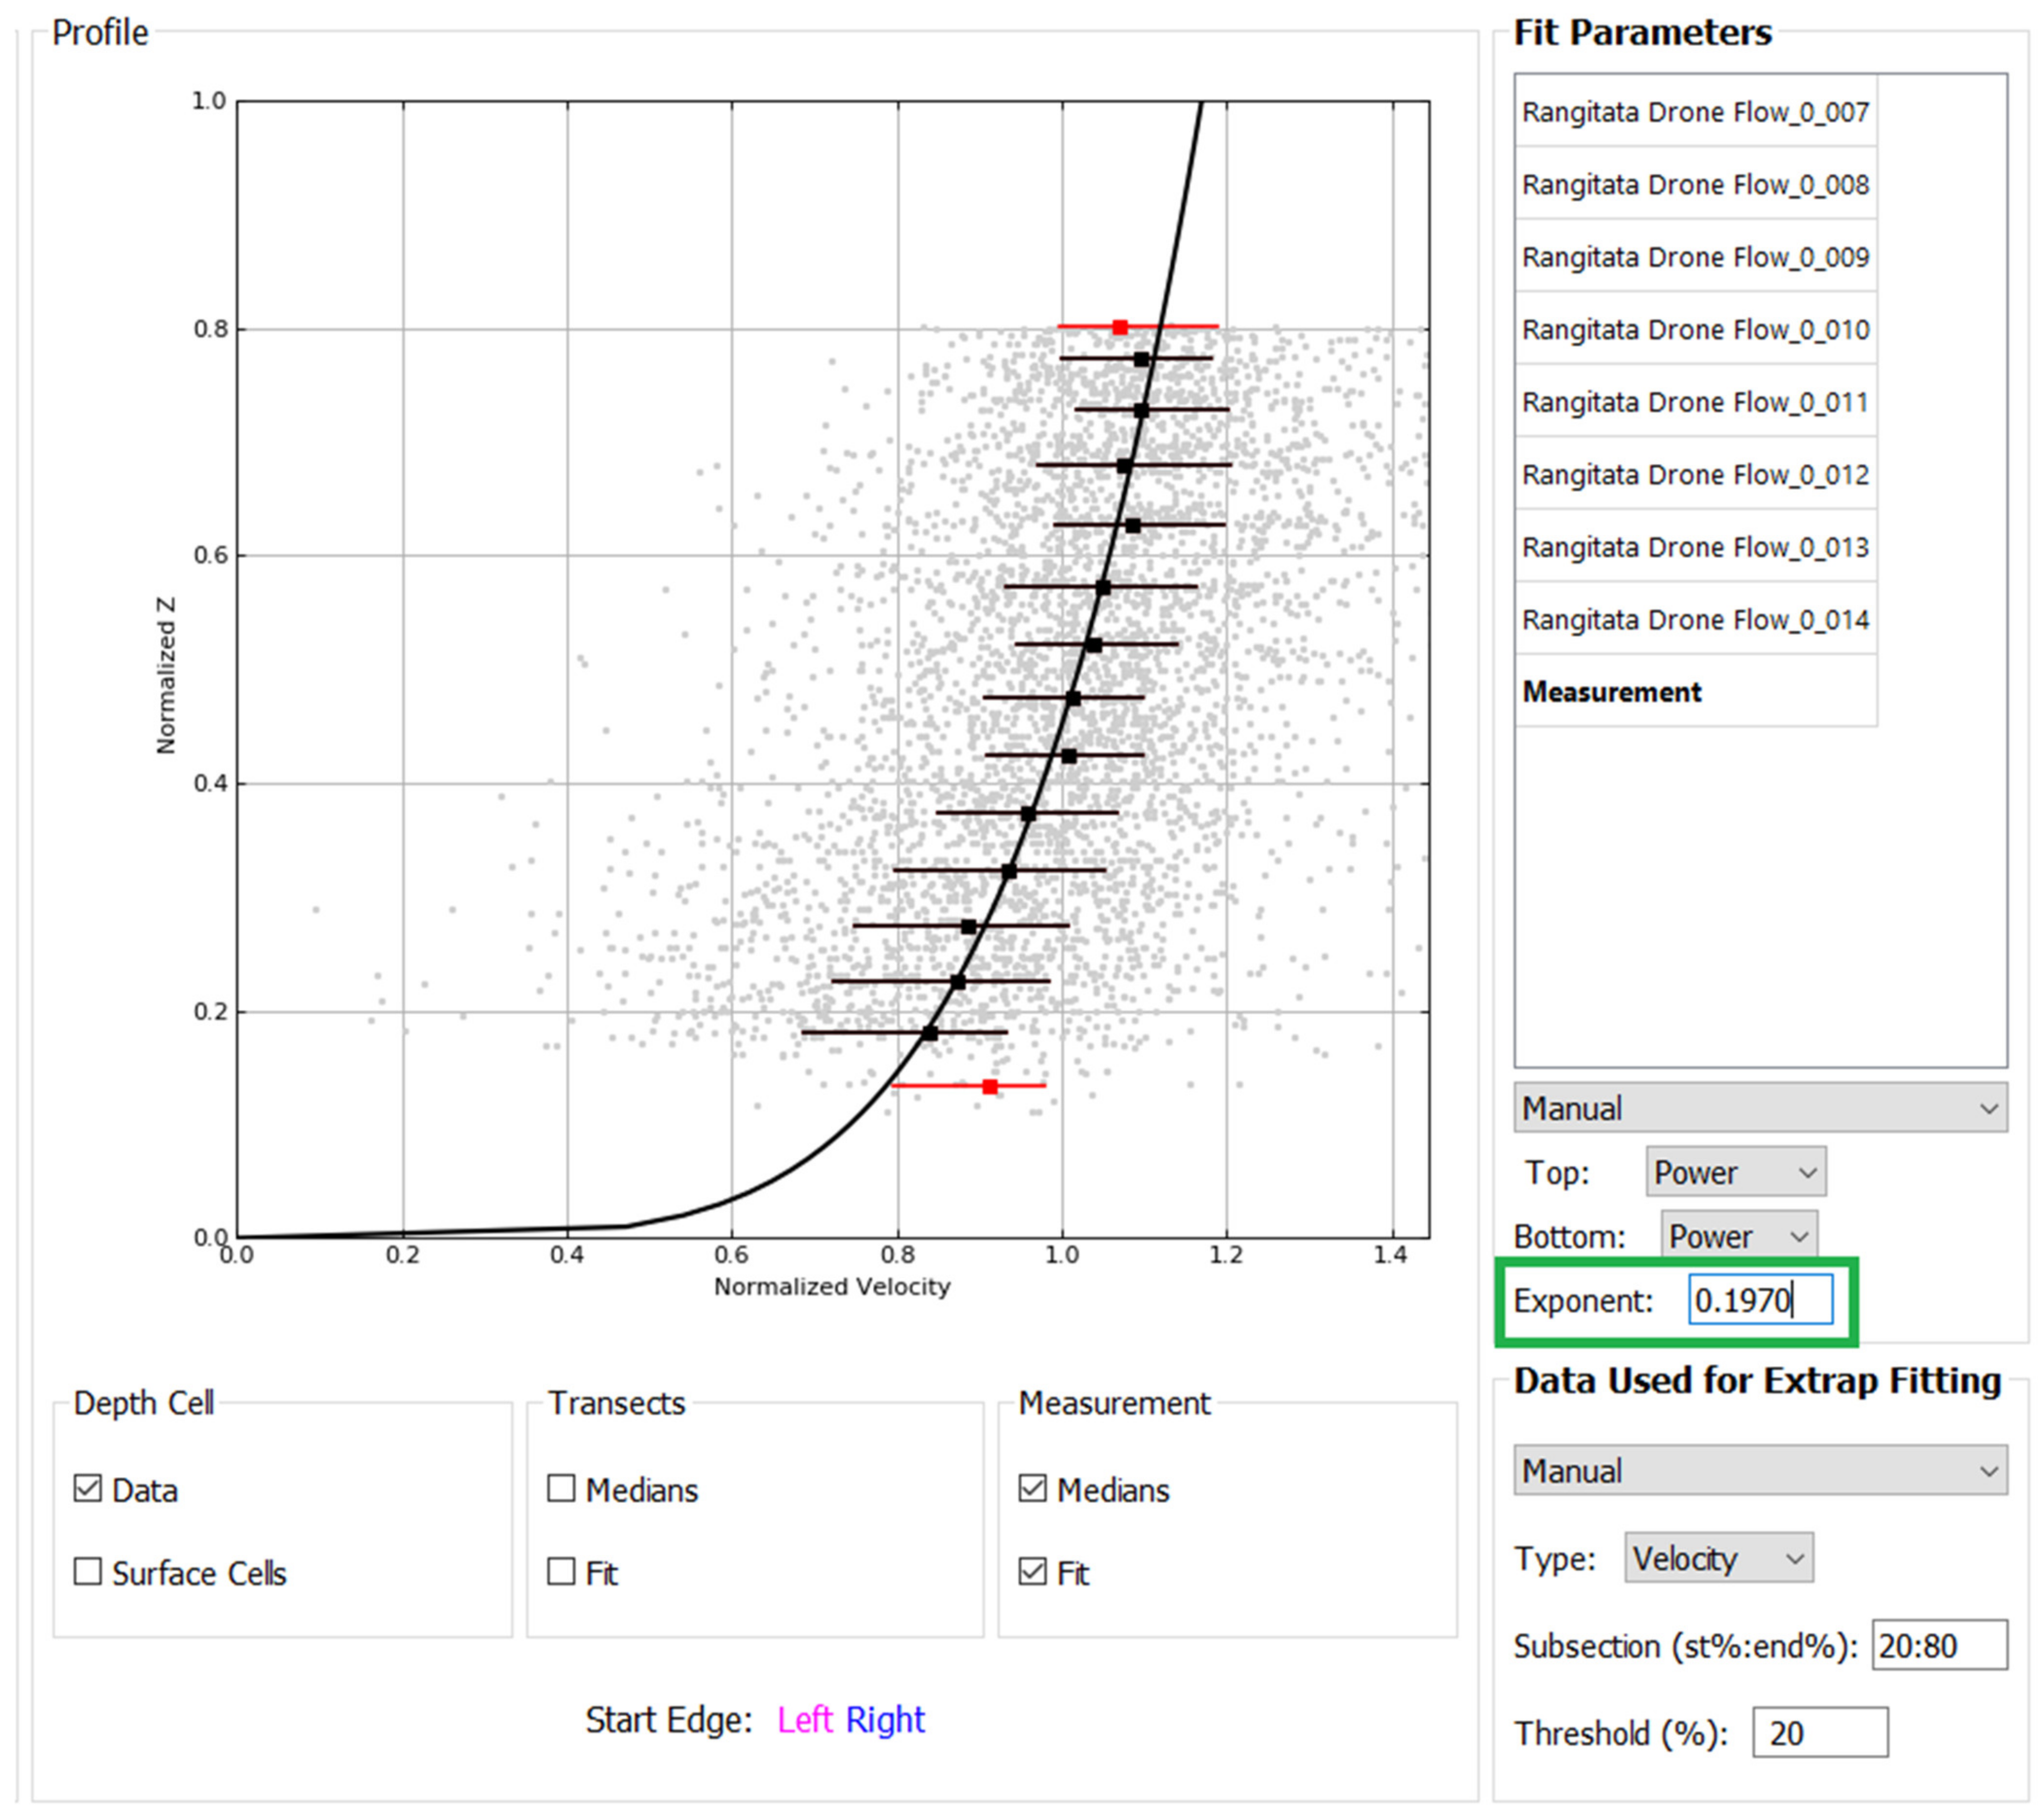Image resolution: width=2044 pixels, height=1818 pixels.
Task: Select Rangitata Drone Flow_0_010 transect
Action: click(x=1695, y=329)
